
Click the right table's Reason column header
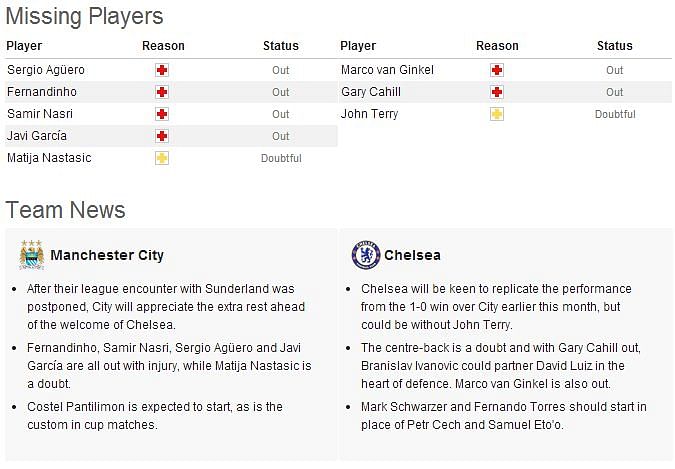(x=497, y=46)
